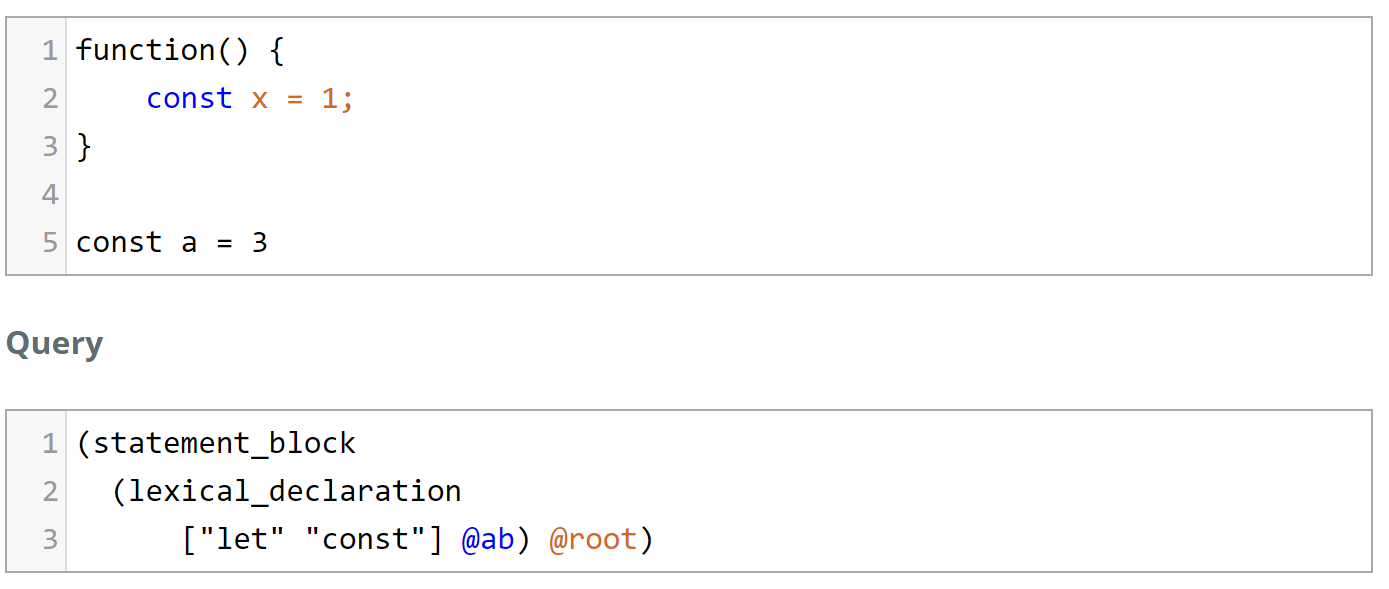Click the blue "const" keyword before x
The height and width of the screenshot is (589, 1389).
pyautogui.click(x=189, y=98)
